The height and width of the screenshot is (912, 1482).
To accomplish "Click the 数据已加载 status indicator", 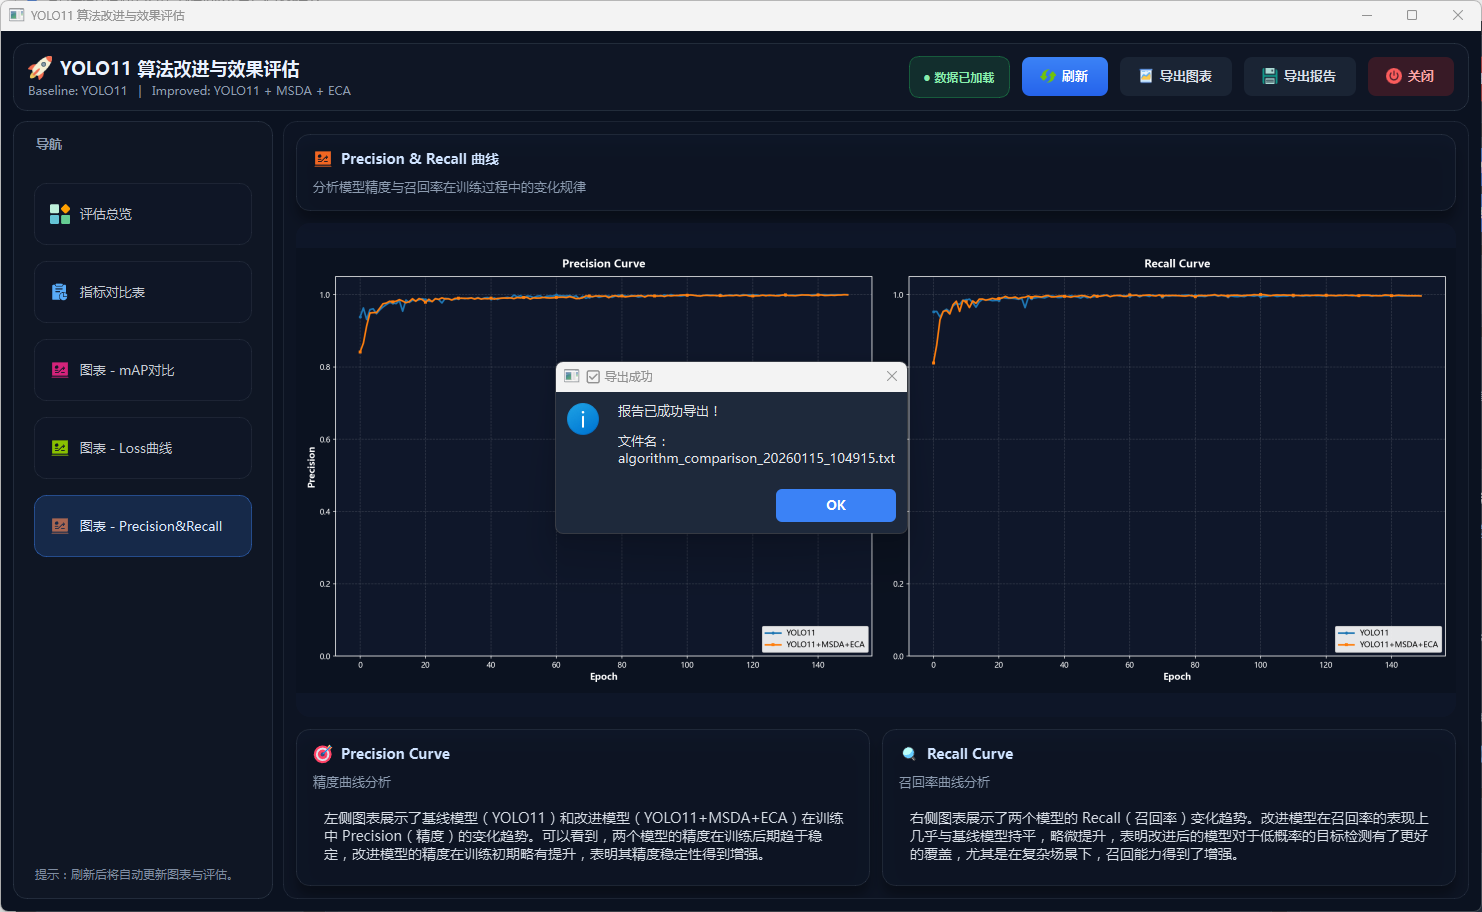I will click(959, 77).
